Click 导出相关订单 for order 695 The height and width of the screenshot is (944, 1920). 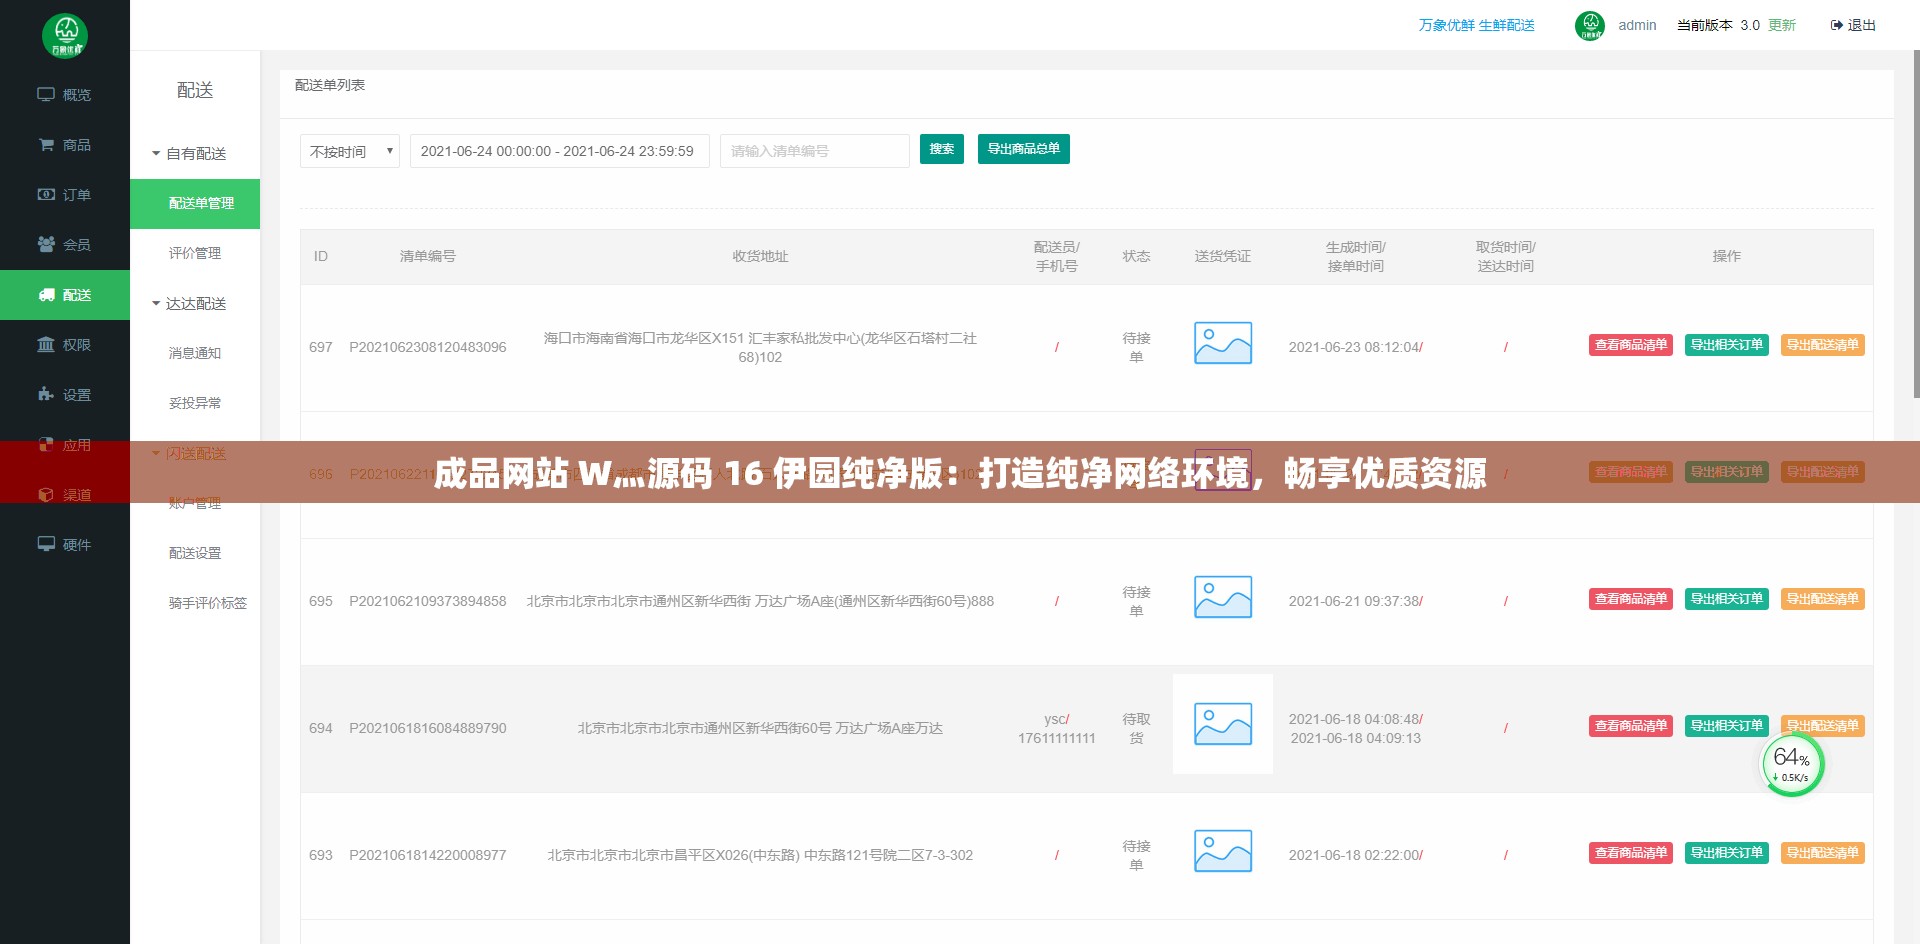(x=1727, y=599)
